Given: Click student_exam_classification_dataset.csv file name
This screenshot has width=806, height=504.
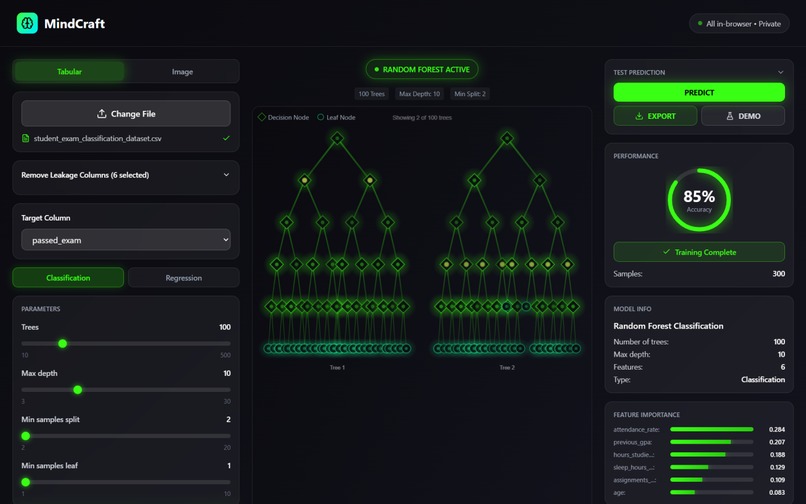Looking at the screenshot, I should pos(98,138).
